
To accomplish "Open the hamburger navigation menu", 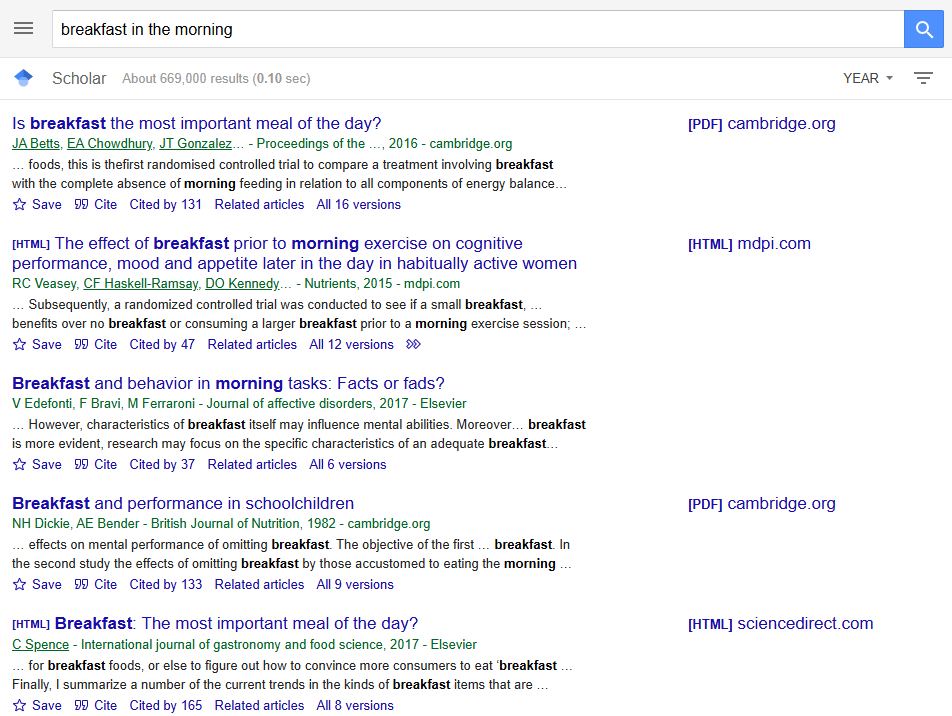I will (x=23, y=28).
